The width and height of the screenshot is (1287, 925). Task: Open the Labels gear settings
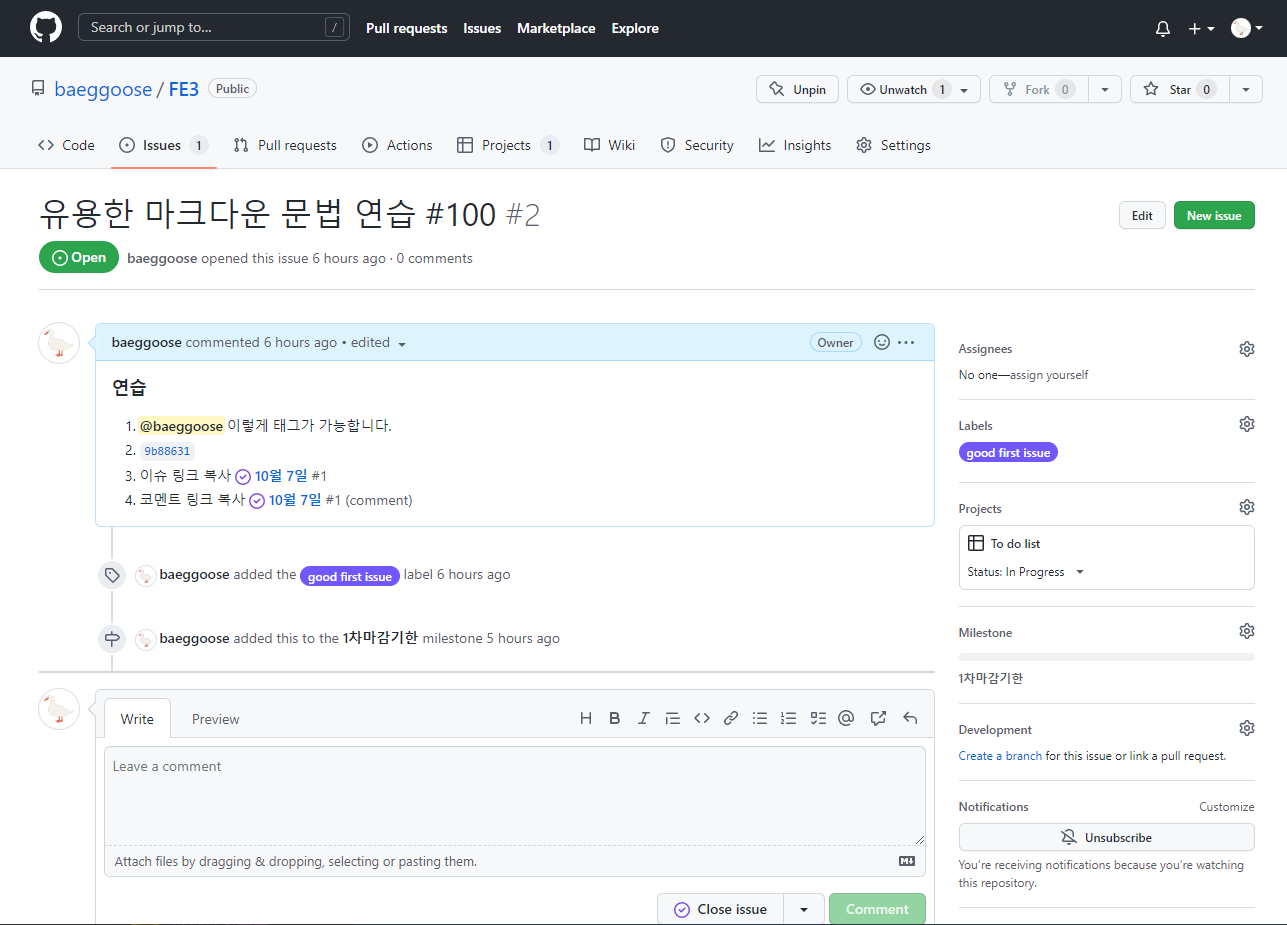(1246, 424)
